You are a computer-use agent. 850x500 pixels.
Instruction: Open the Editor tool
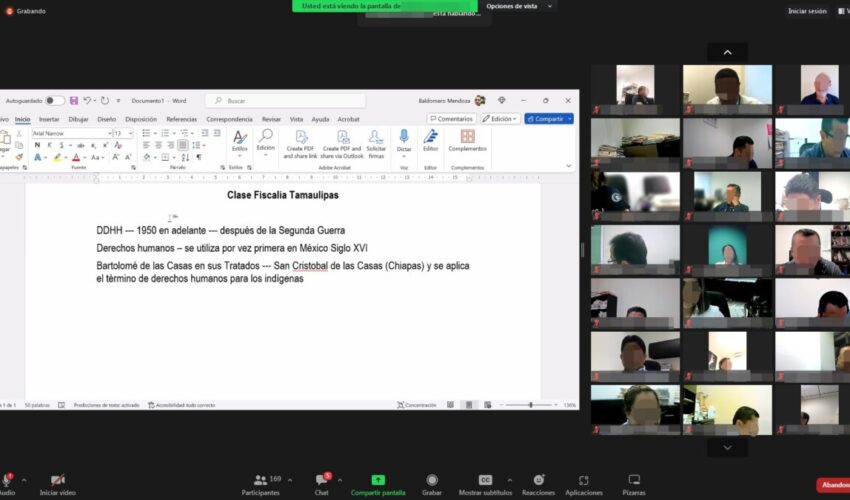430,141
